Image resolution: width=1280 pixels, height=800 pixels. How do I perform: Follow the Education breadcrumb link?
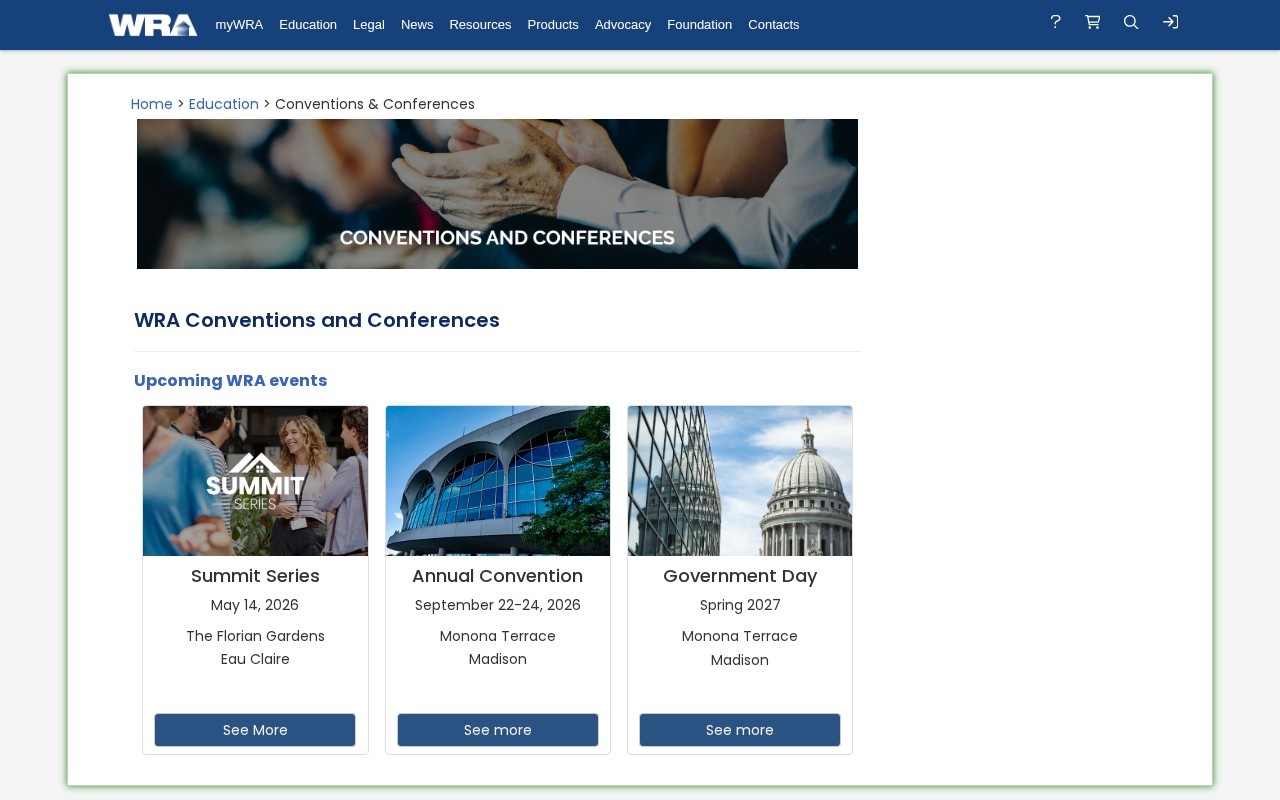(x=223, y=104)
